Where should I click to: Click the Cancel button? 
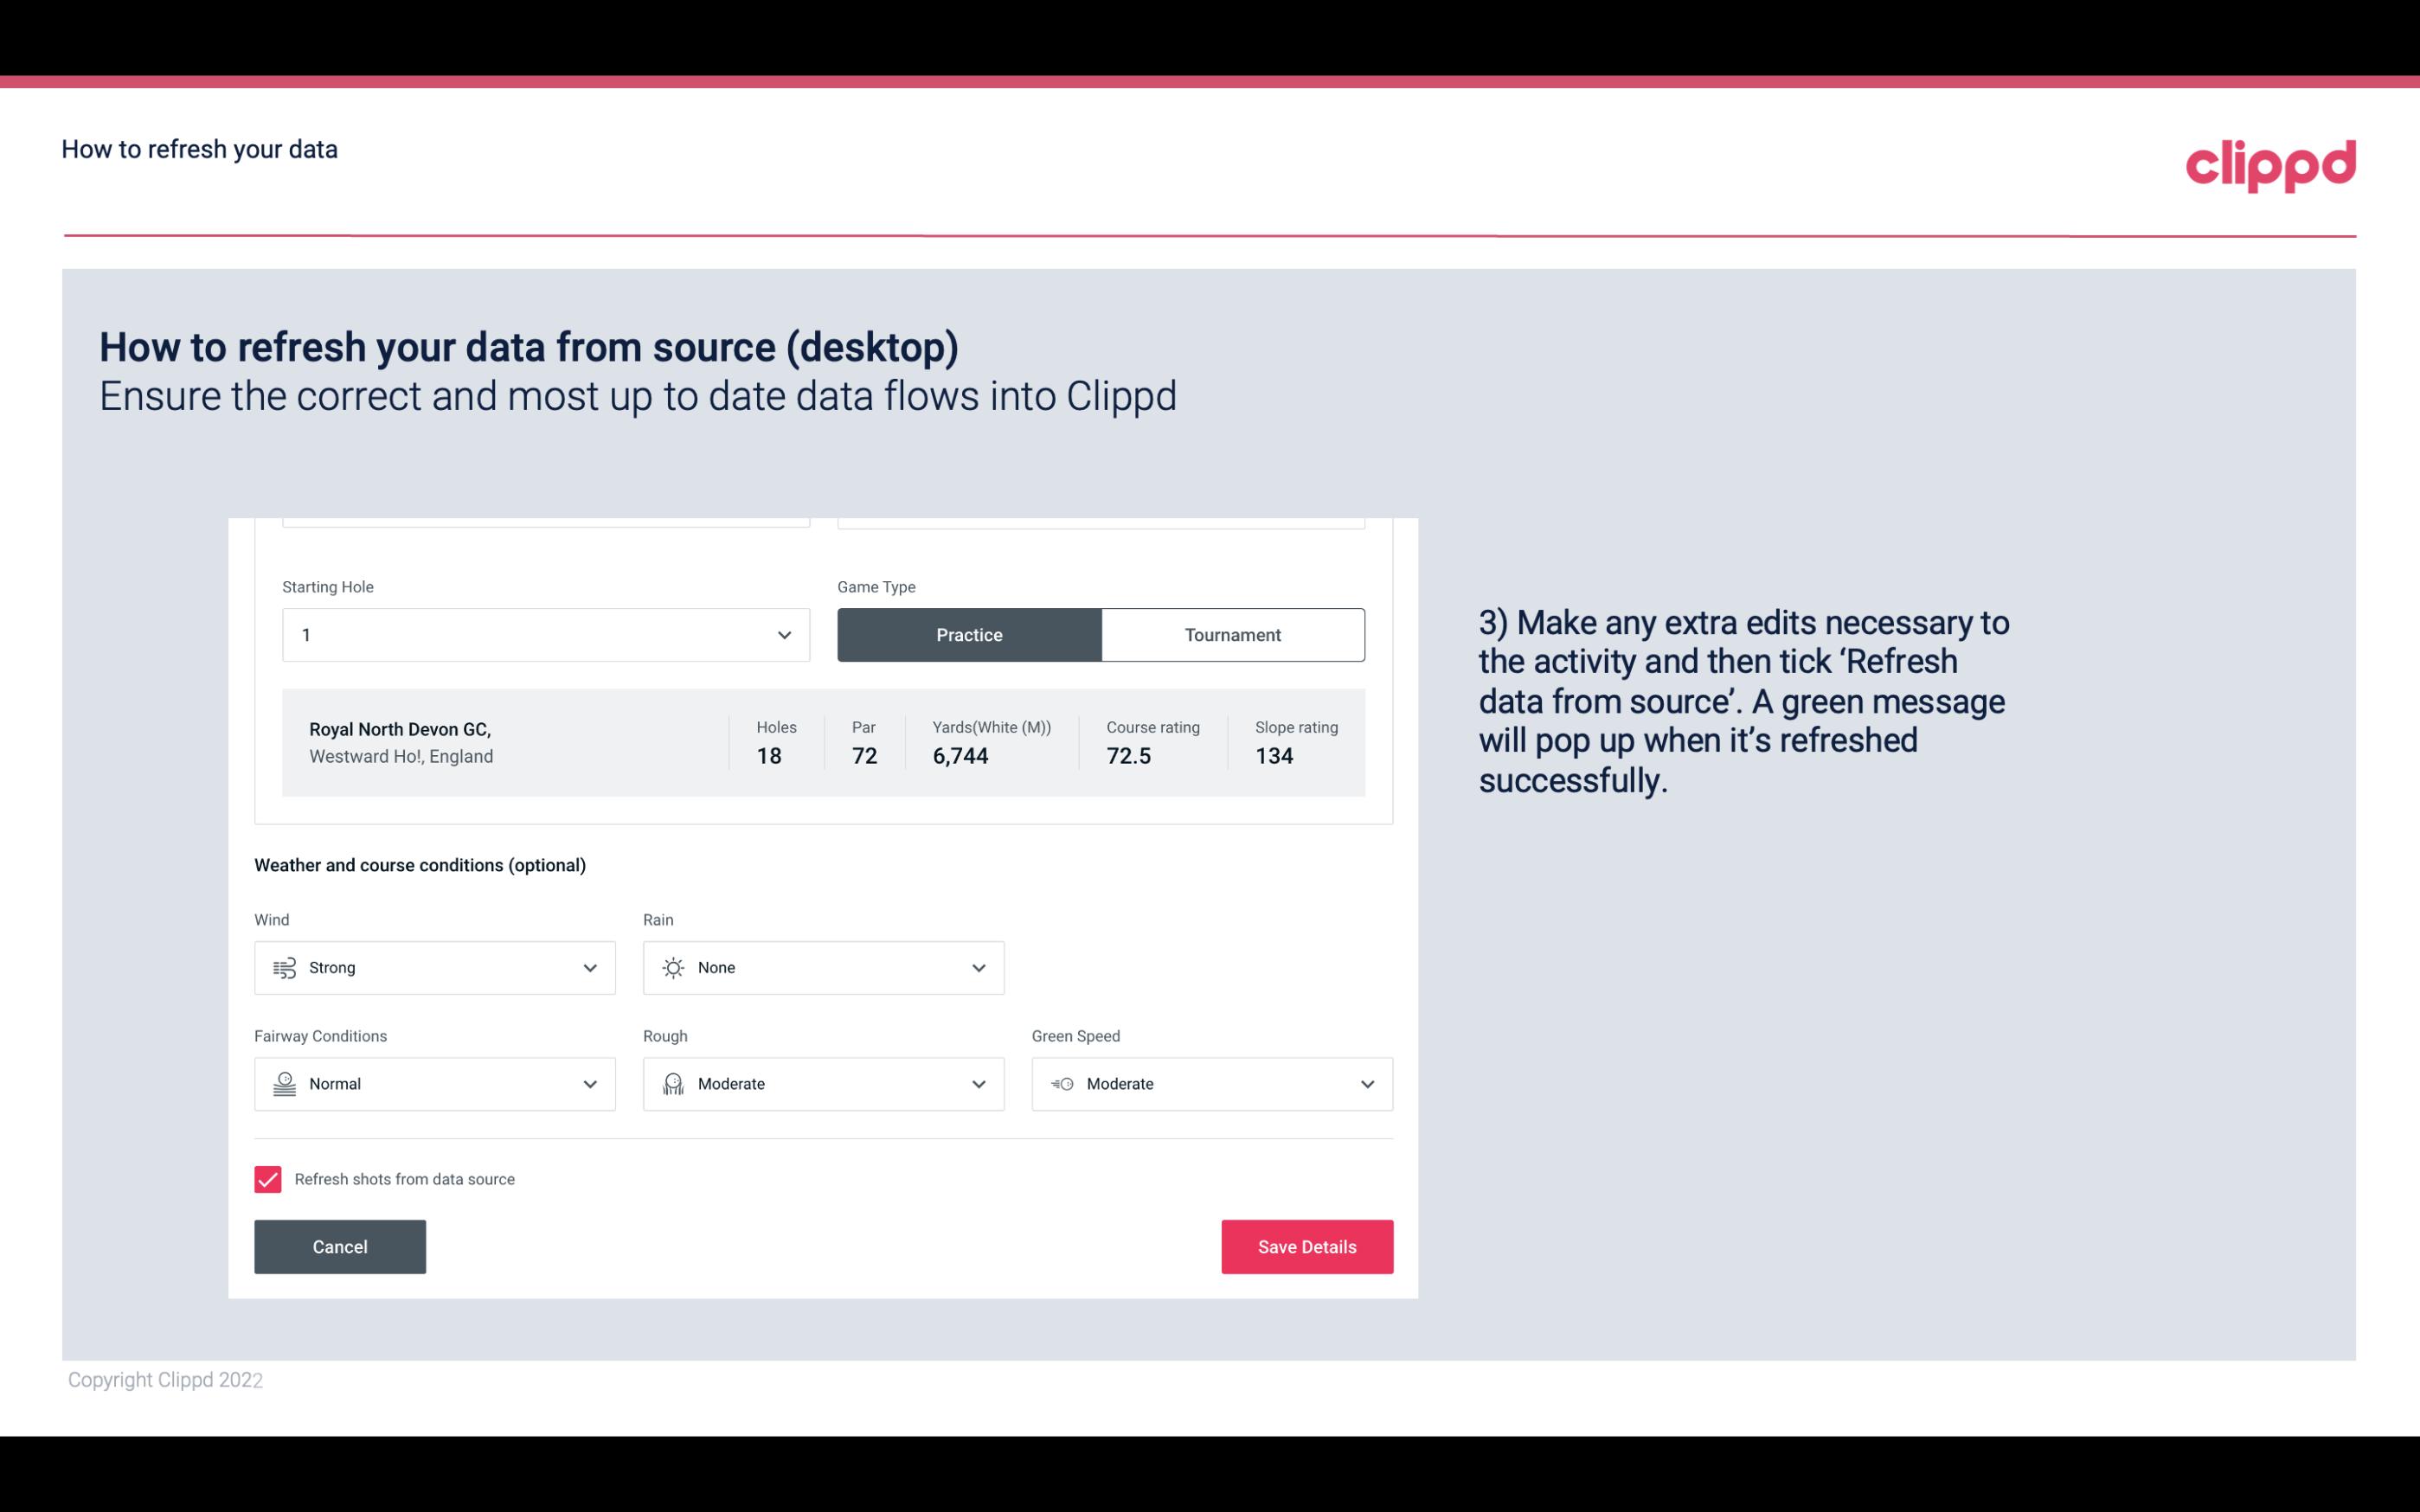(x=340, y=1246)
